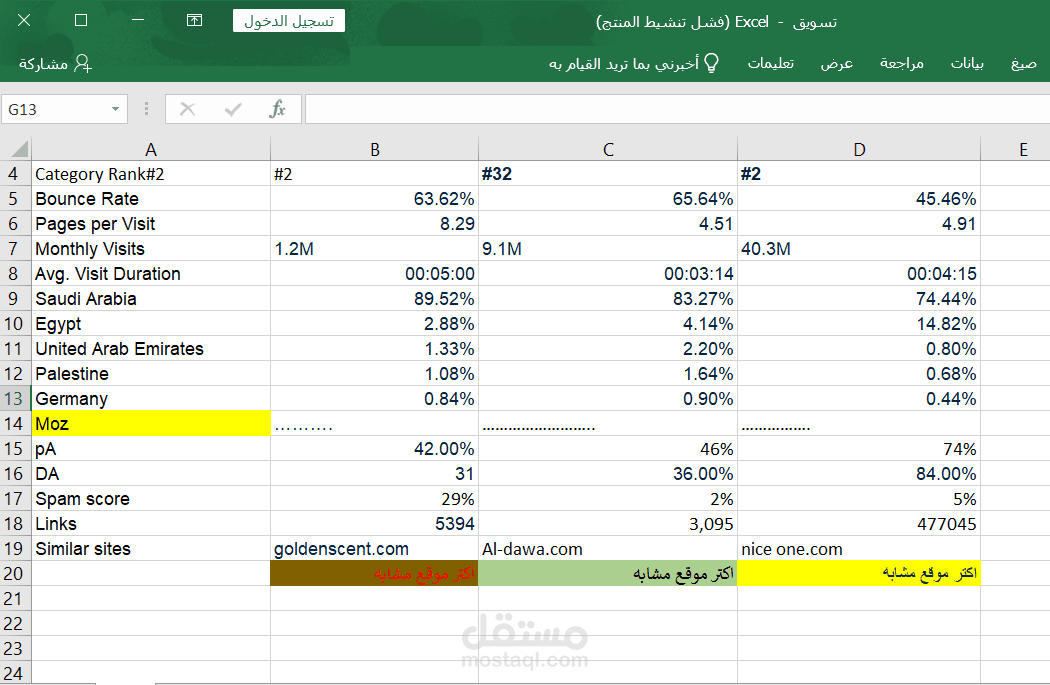Click the تسجيل الدخول sign-in button
1050x685 pixels.
point(289,21)
